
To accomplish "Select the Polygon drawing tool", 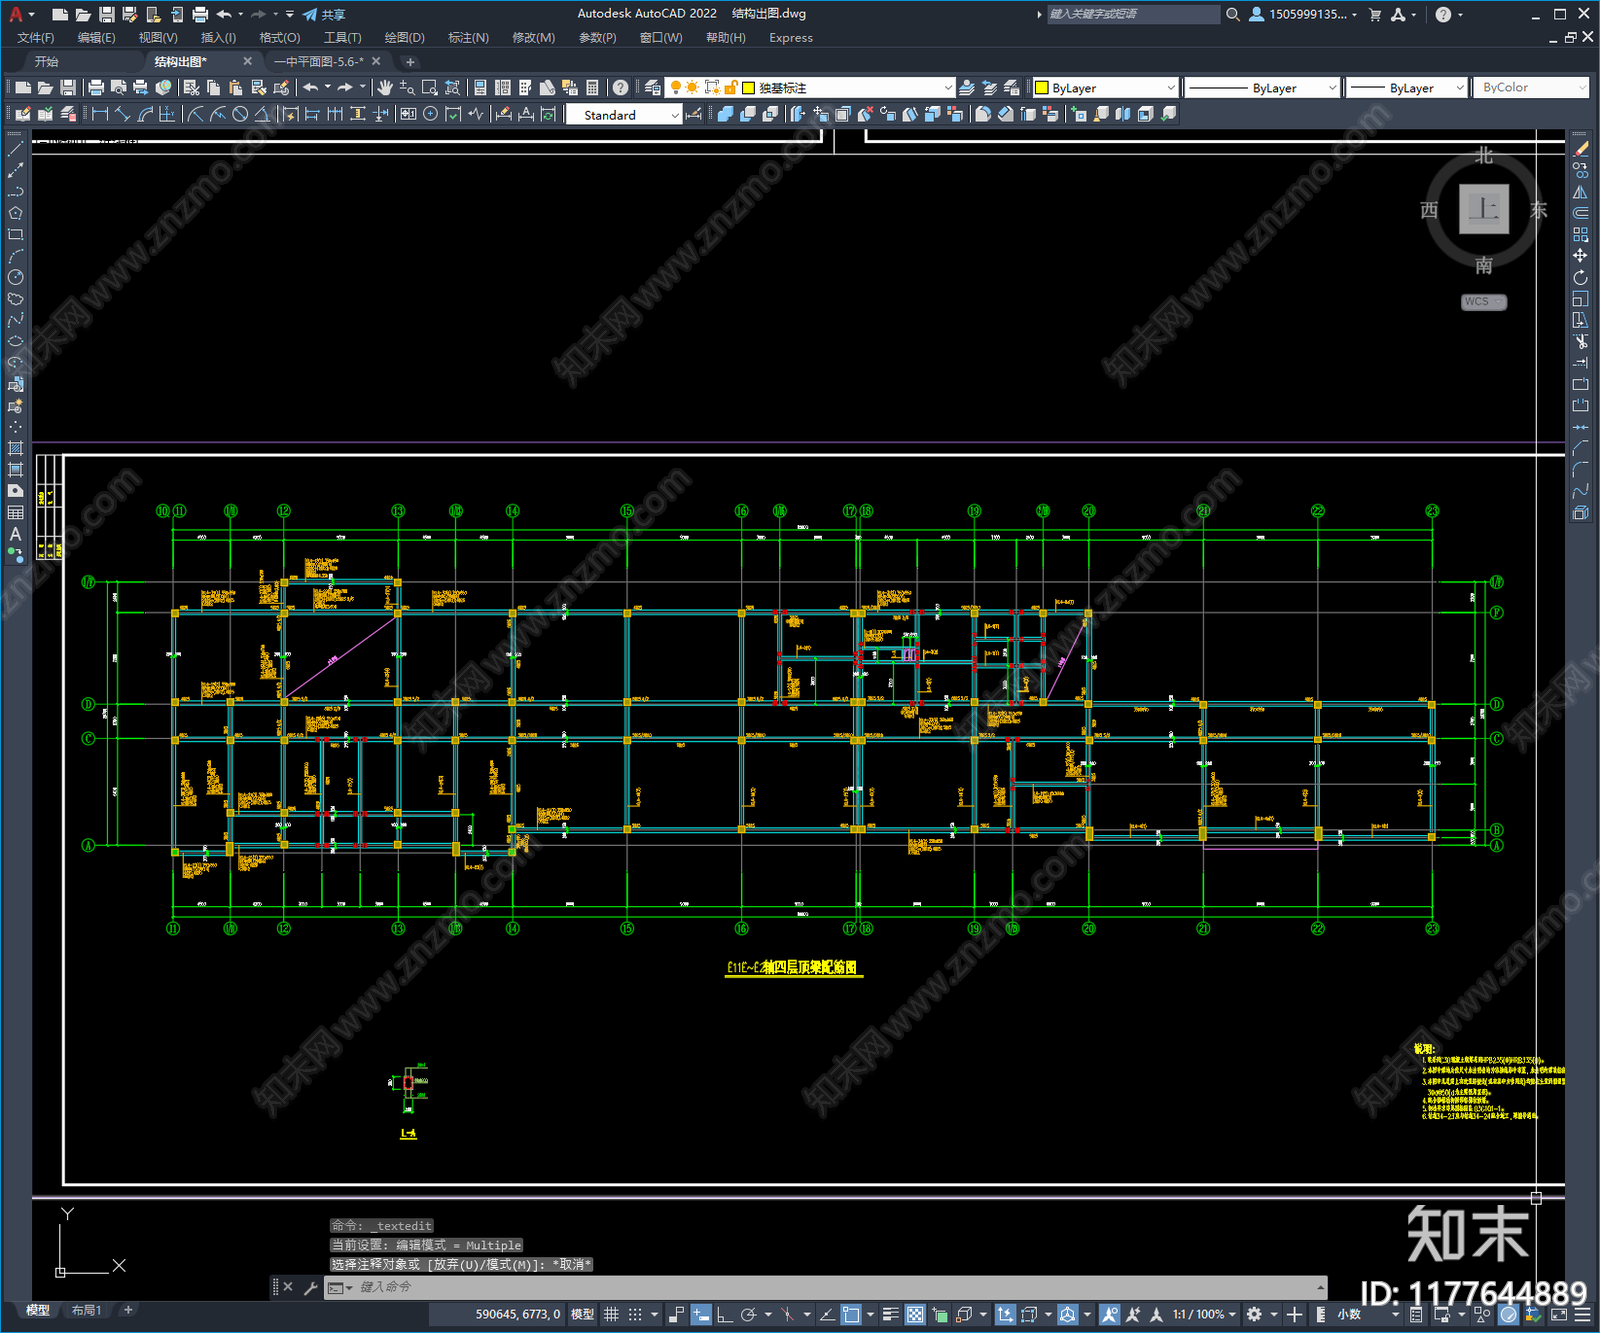I will (15, 213).
